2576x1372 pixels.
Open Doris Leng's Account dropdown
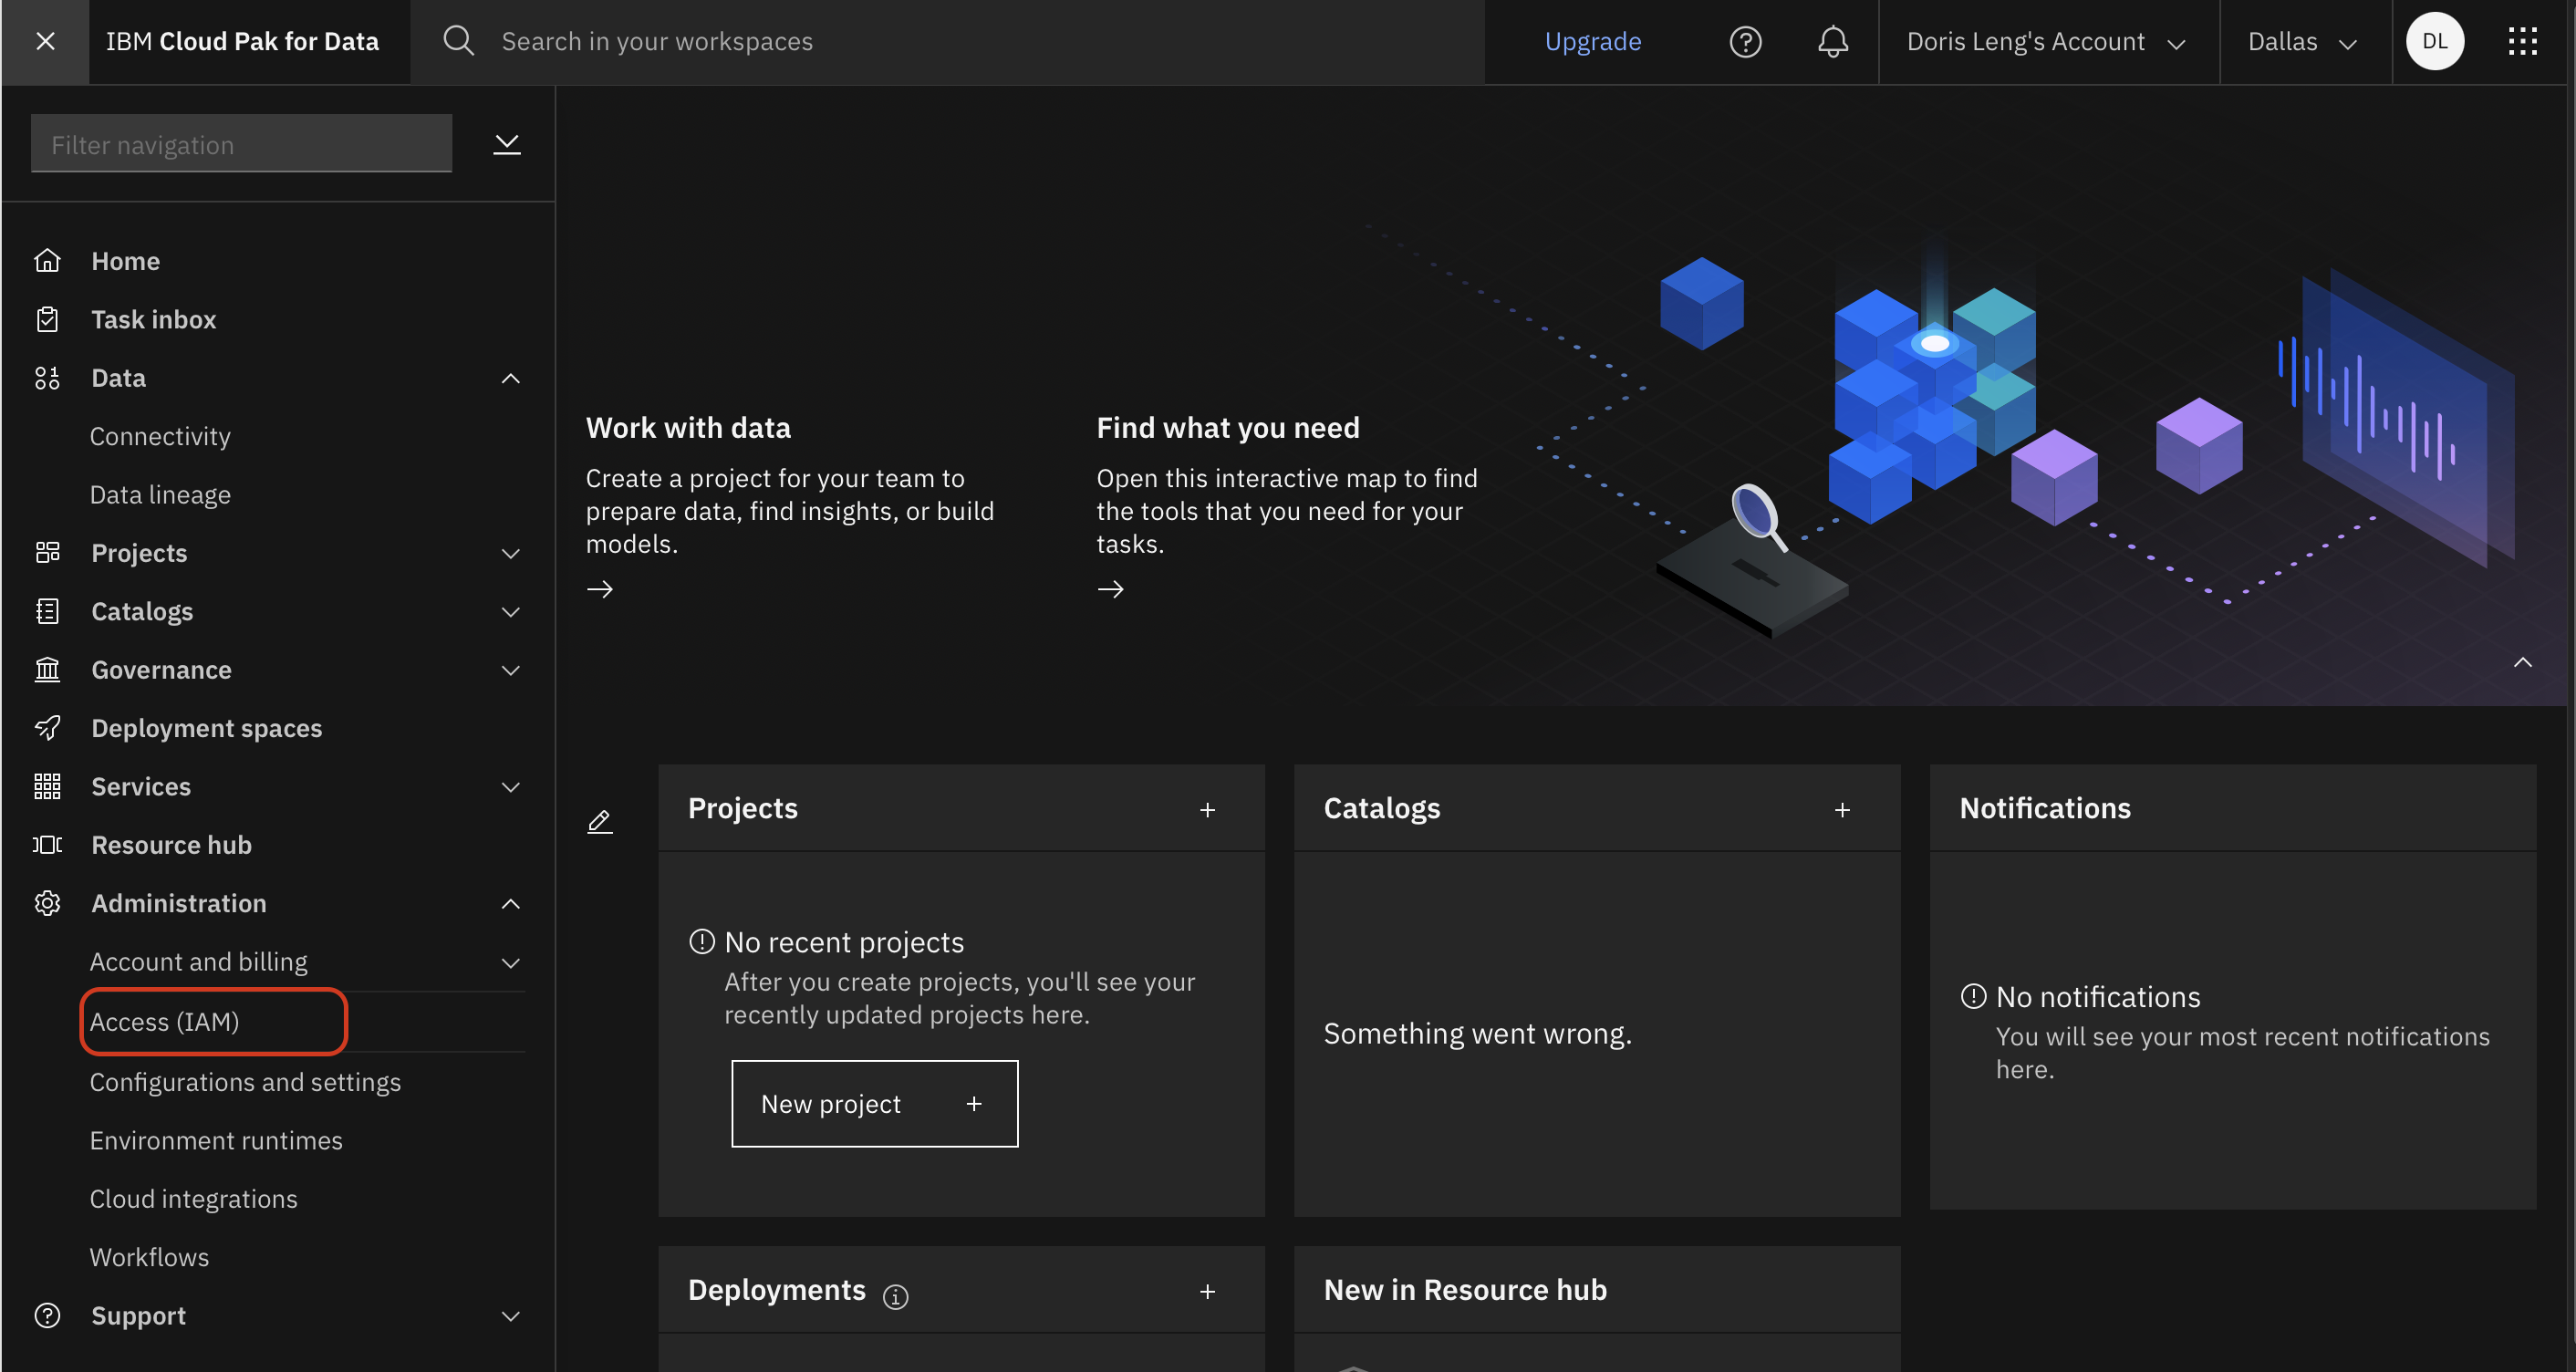coord(2047,41)
